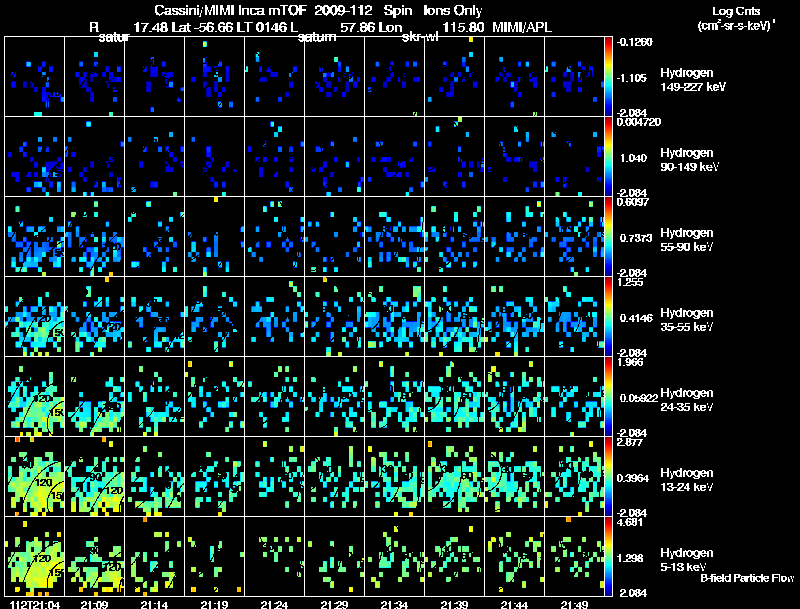The height and width of the screenshot is (609, 800).
Task: Click the 'Hydrogen 5-13 keV' row label
Action: [687, 560]
